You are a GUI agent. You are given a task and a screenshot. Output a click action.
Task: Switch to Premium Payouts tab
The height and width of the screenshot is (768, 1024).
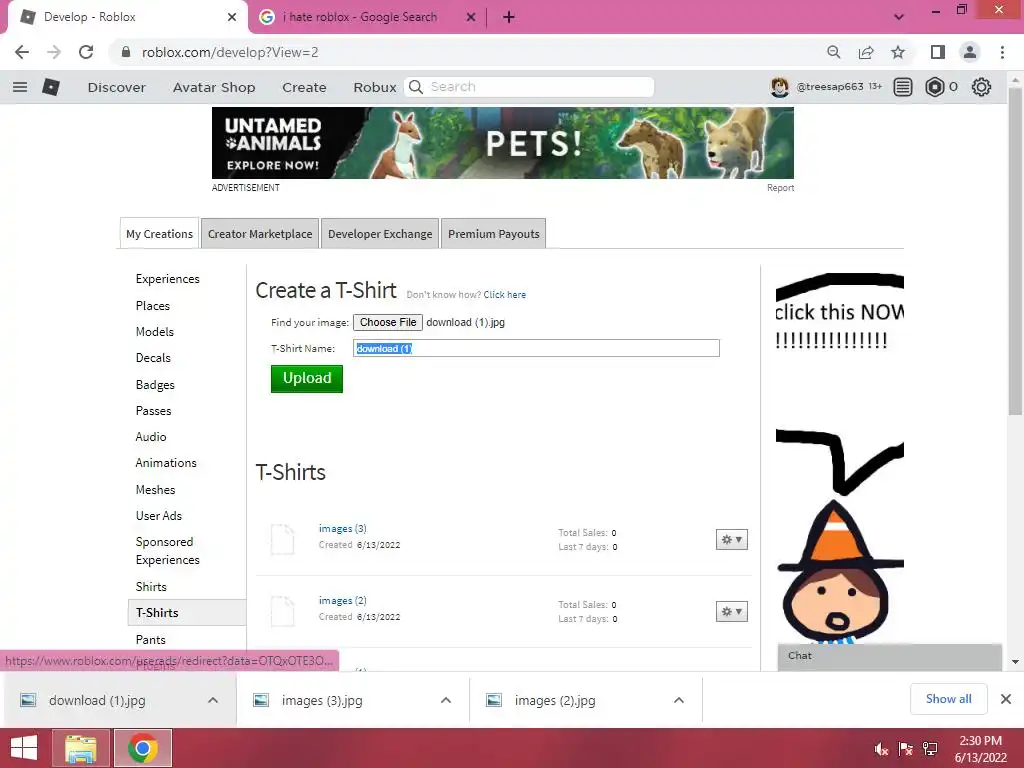pos(494,234)
